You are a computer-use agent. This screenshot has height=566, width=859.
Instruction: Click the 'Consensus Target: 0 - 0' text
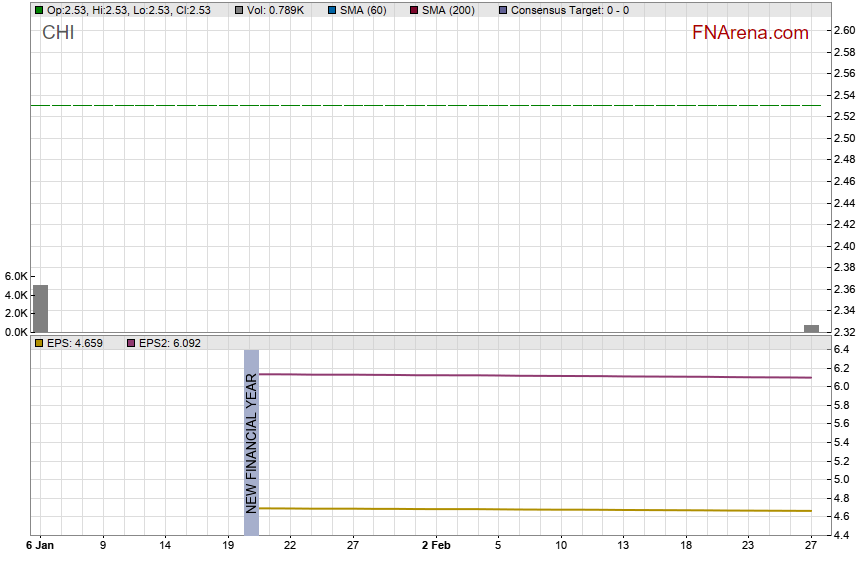(570, 10)
